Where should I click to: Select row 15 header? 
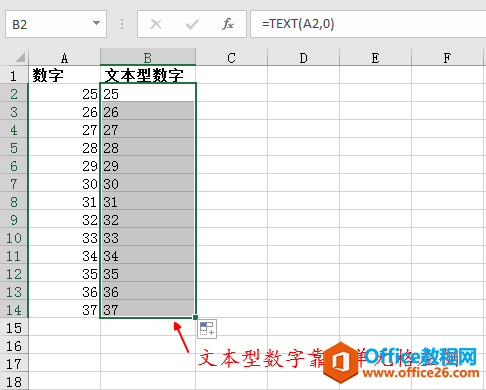(14, 327)
